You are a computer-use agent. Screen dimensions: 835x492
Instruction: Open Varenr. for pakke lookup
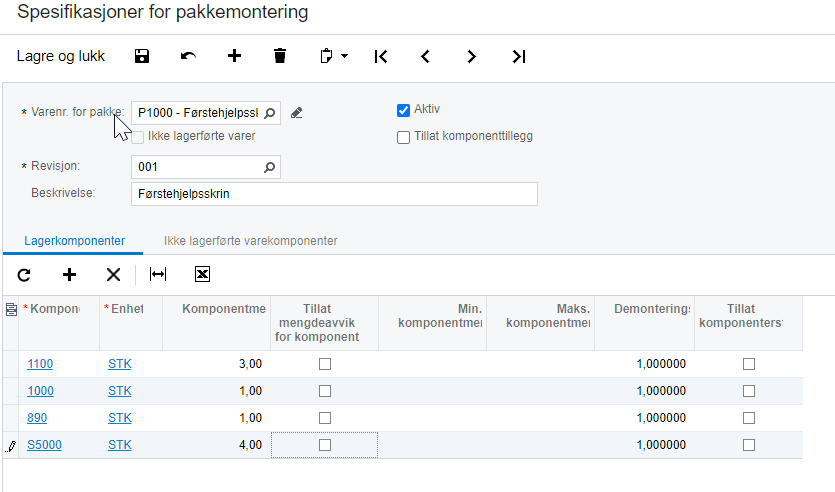(x=270, y=113)
